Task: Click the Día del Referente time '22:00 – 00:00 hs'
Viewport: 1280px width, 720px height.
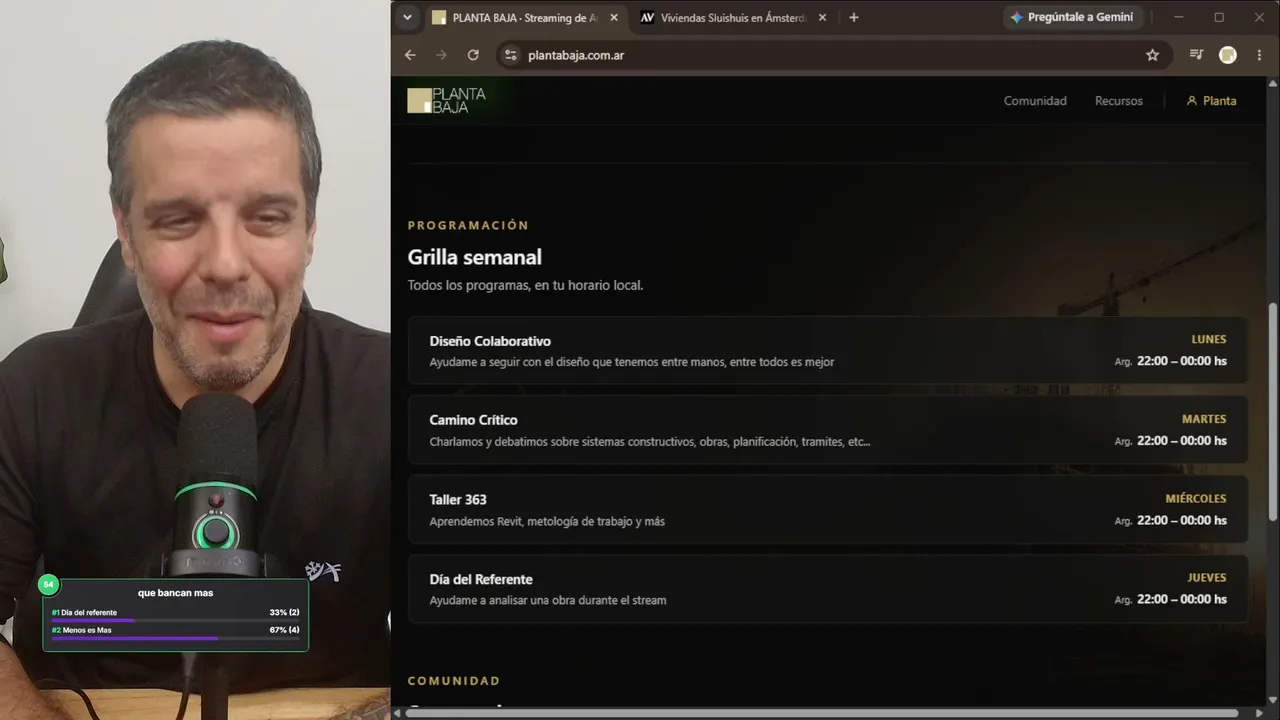Action: (1182, 599)
